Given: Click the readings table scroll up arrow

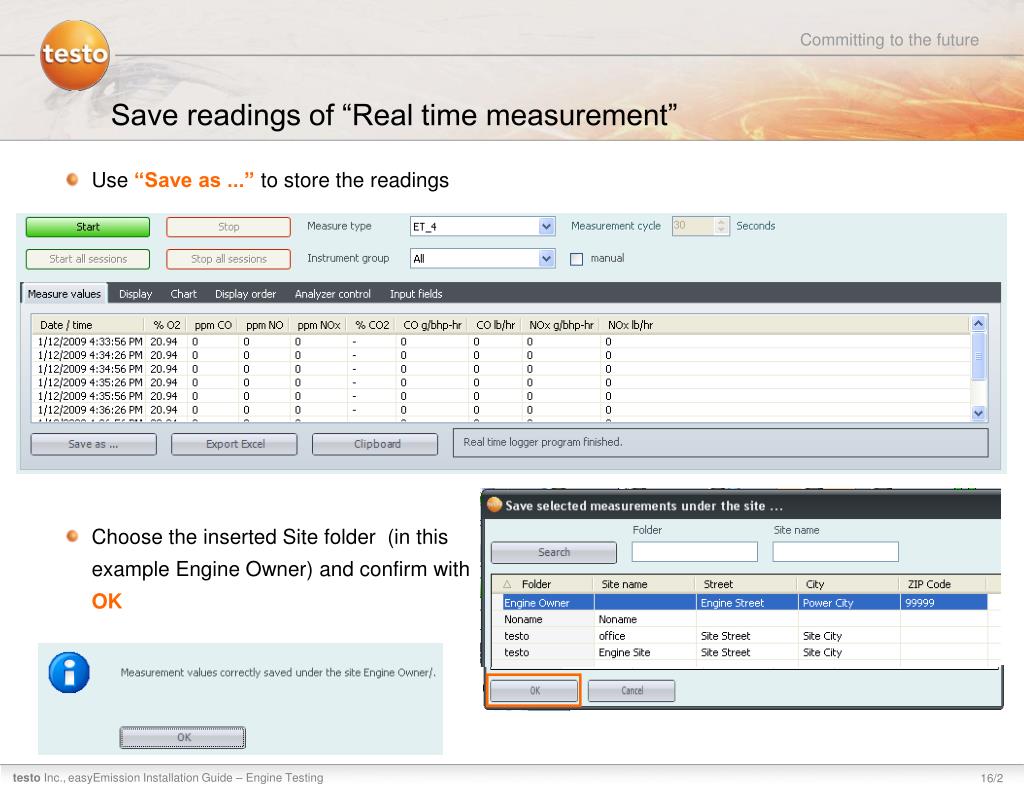Looking at the screenshot, I should click(978, 323).
